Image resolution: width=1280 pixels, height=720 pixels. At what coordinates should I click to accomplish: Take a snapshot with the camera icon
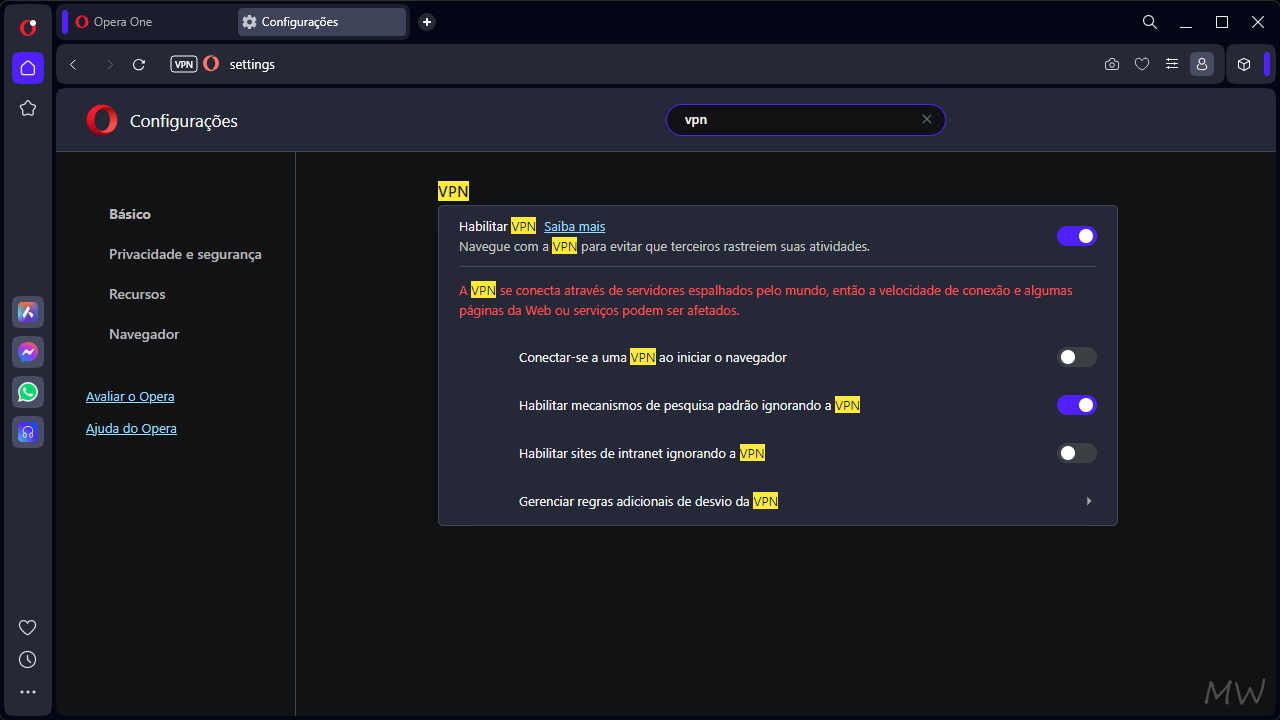pyautogui.click(x=1112, y=64)
